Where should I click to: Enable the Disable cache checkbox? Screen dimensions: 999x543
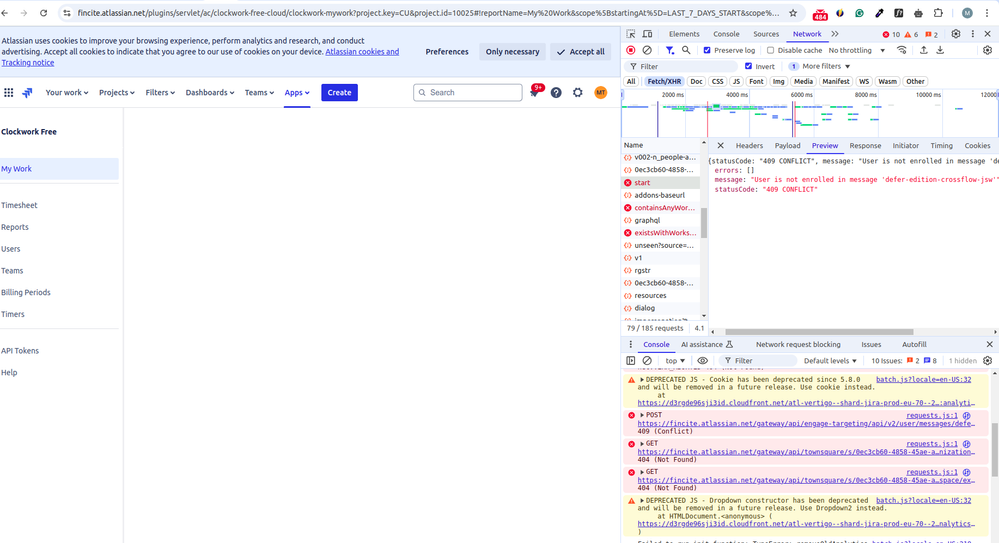coord(770,50)
